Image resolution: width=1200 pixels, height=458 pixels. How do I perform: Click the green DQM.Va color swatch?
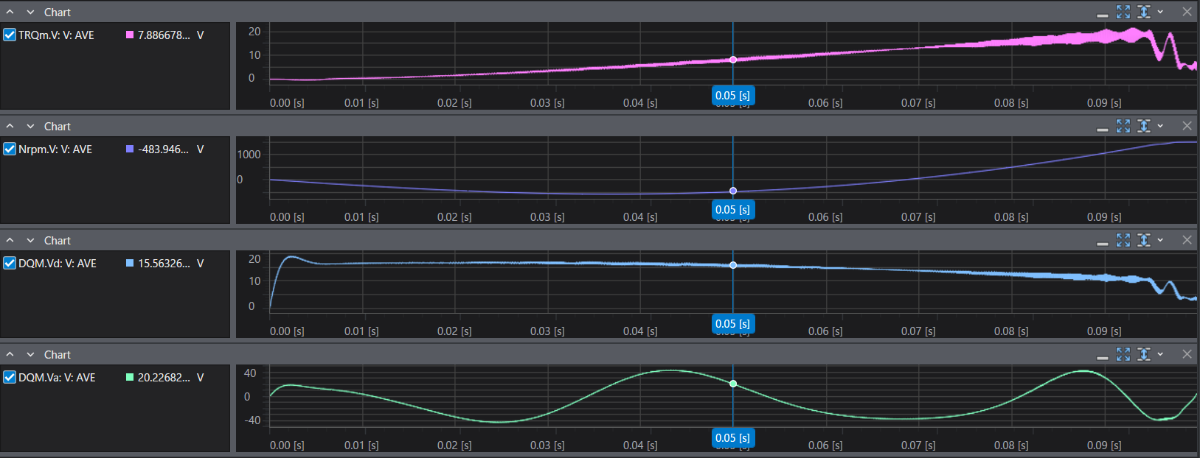click(129, 377)
